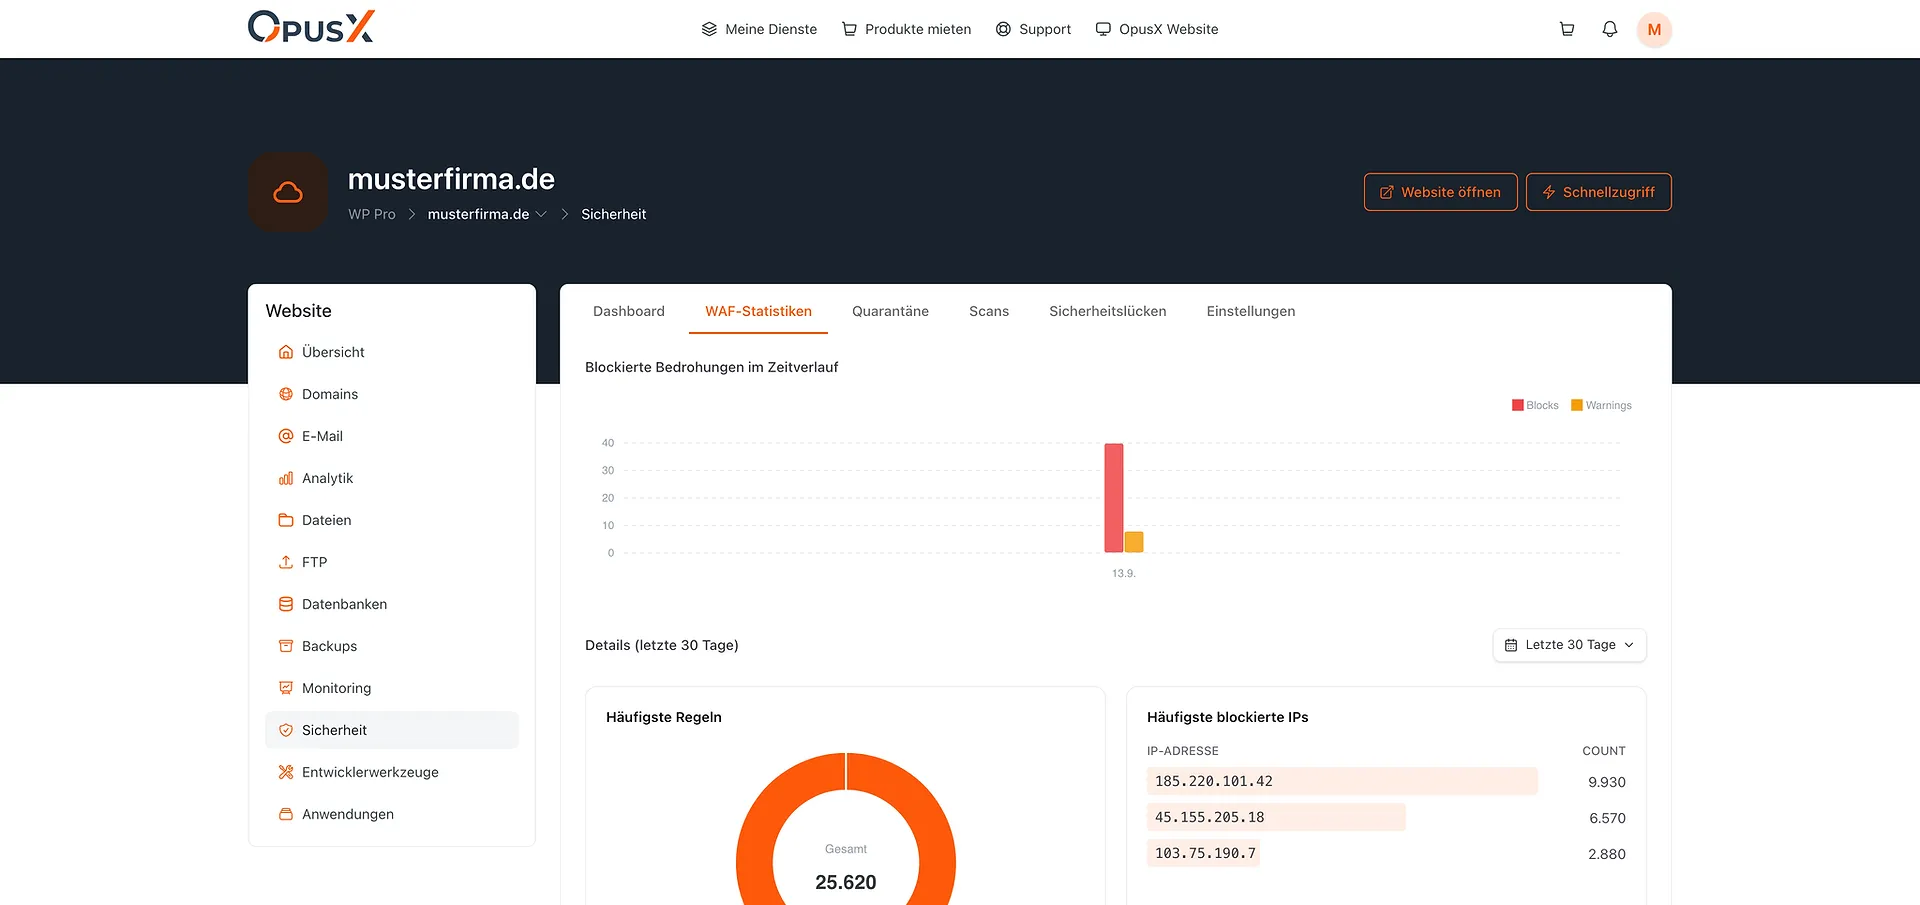Click the layers icon beside Meine Dienste
The width and height of the screenshot is (1920, 905).
point(709,29)
